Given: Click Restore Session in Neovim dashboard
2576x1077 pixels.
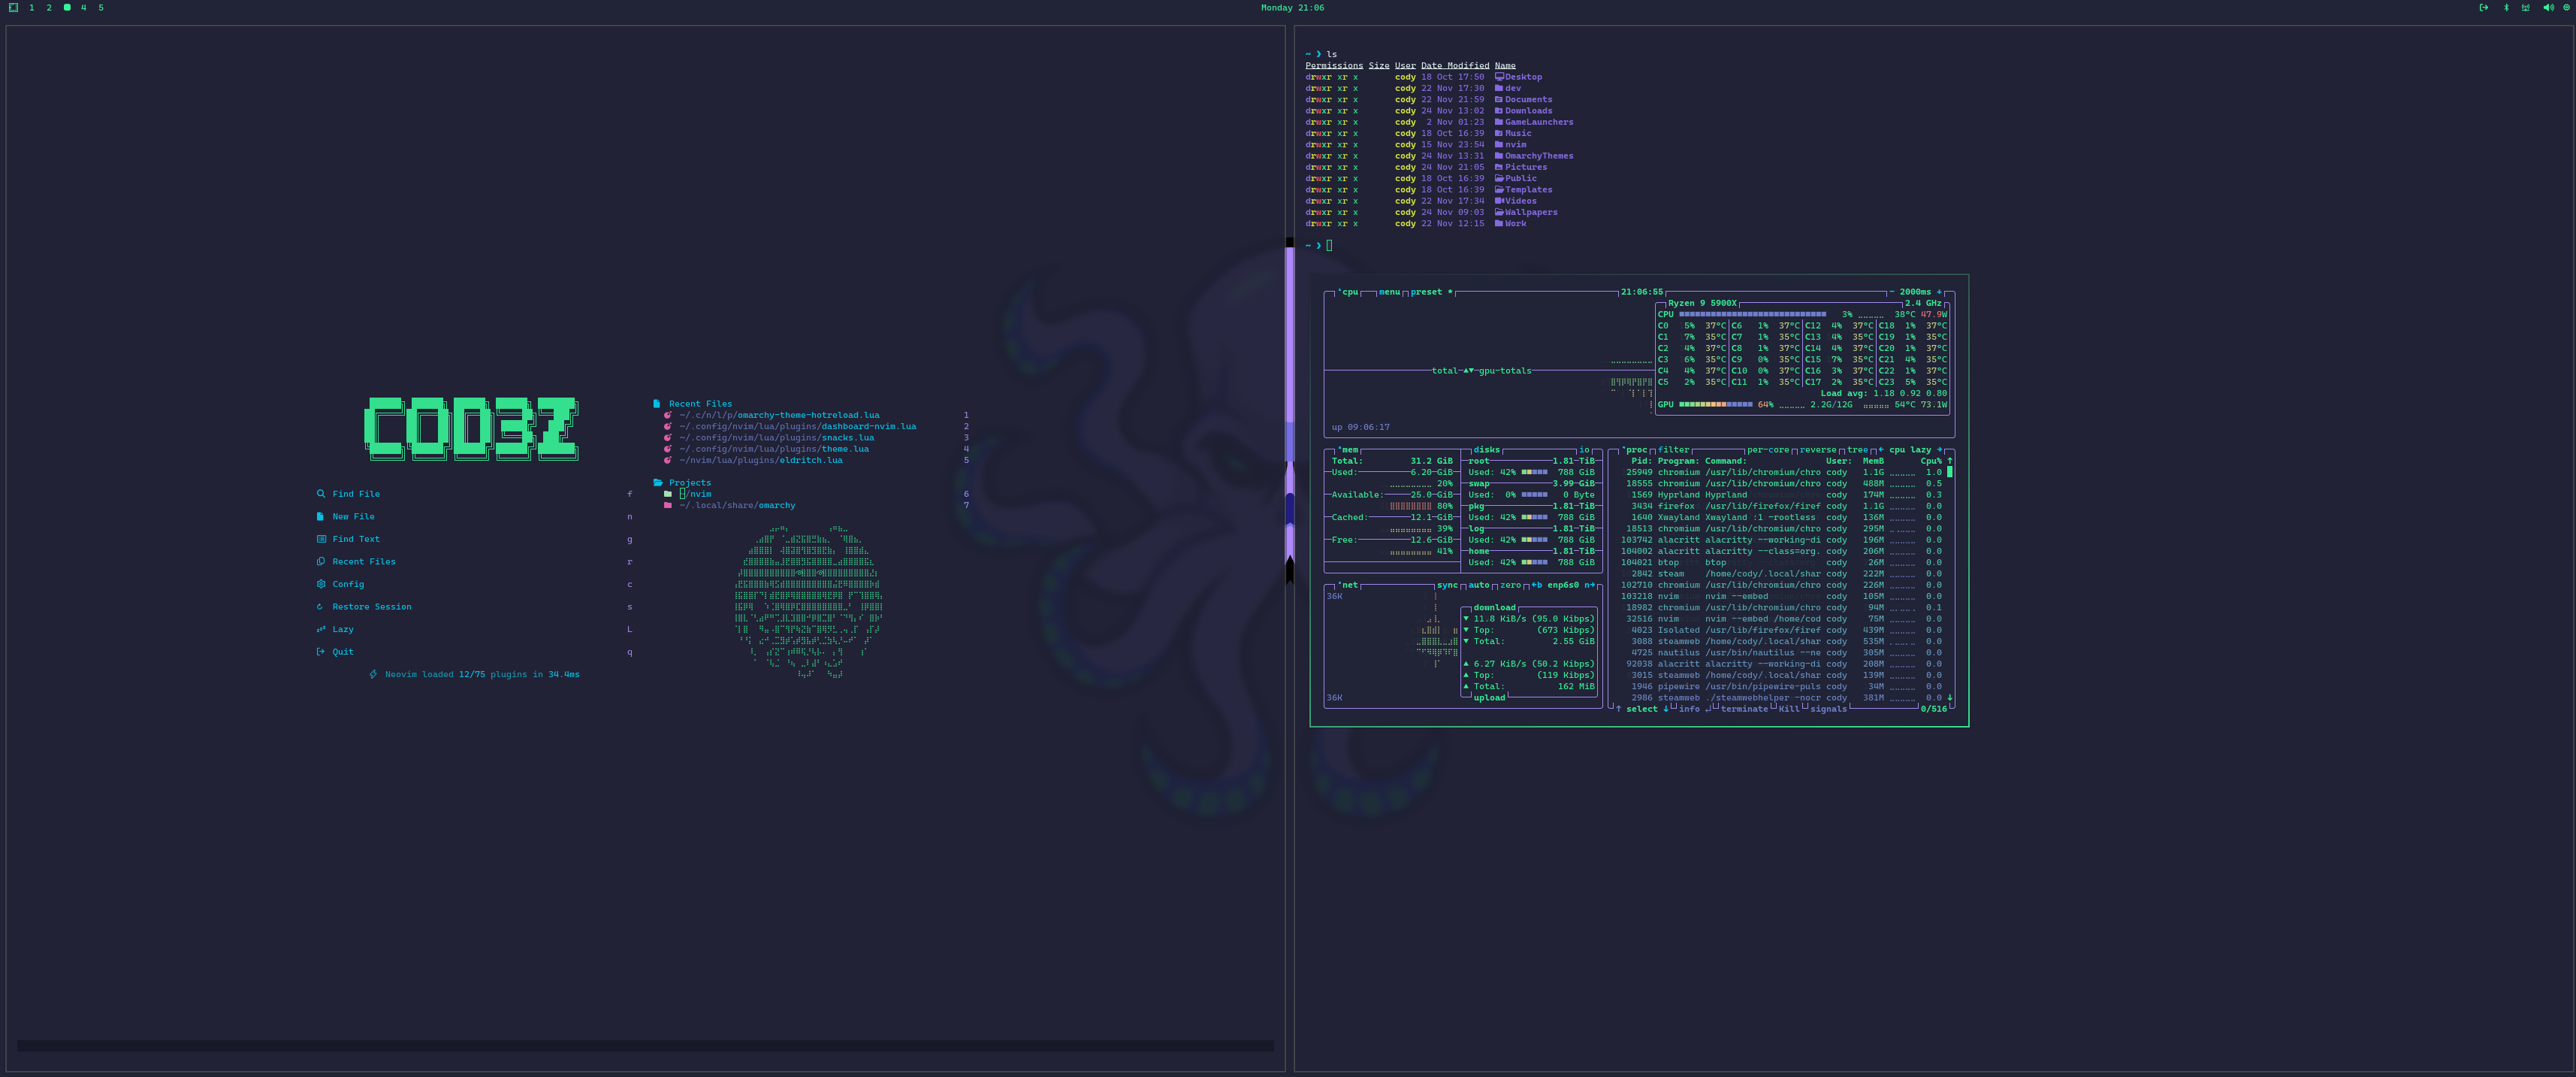Looking at the screenshot, I should [372, 607].
